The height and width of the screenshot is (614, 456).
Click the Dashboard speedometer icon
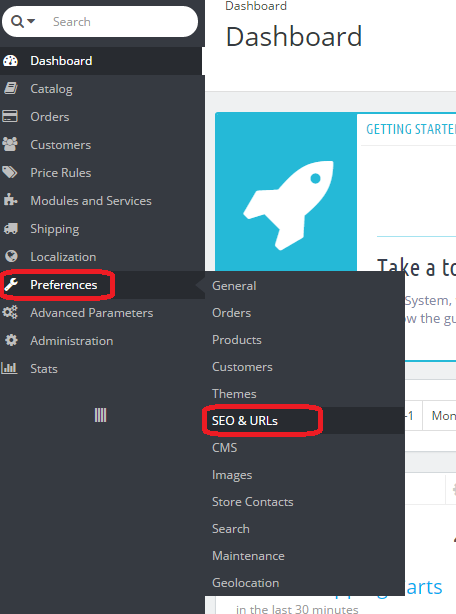pyautogui.click(x=10, y=61)
